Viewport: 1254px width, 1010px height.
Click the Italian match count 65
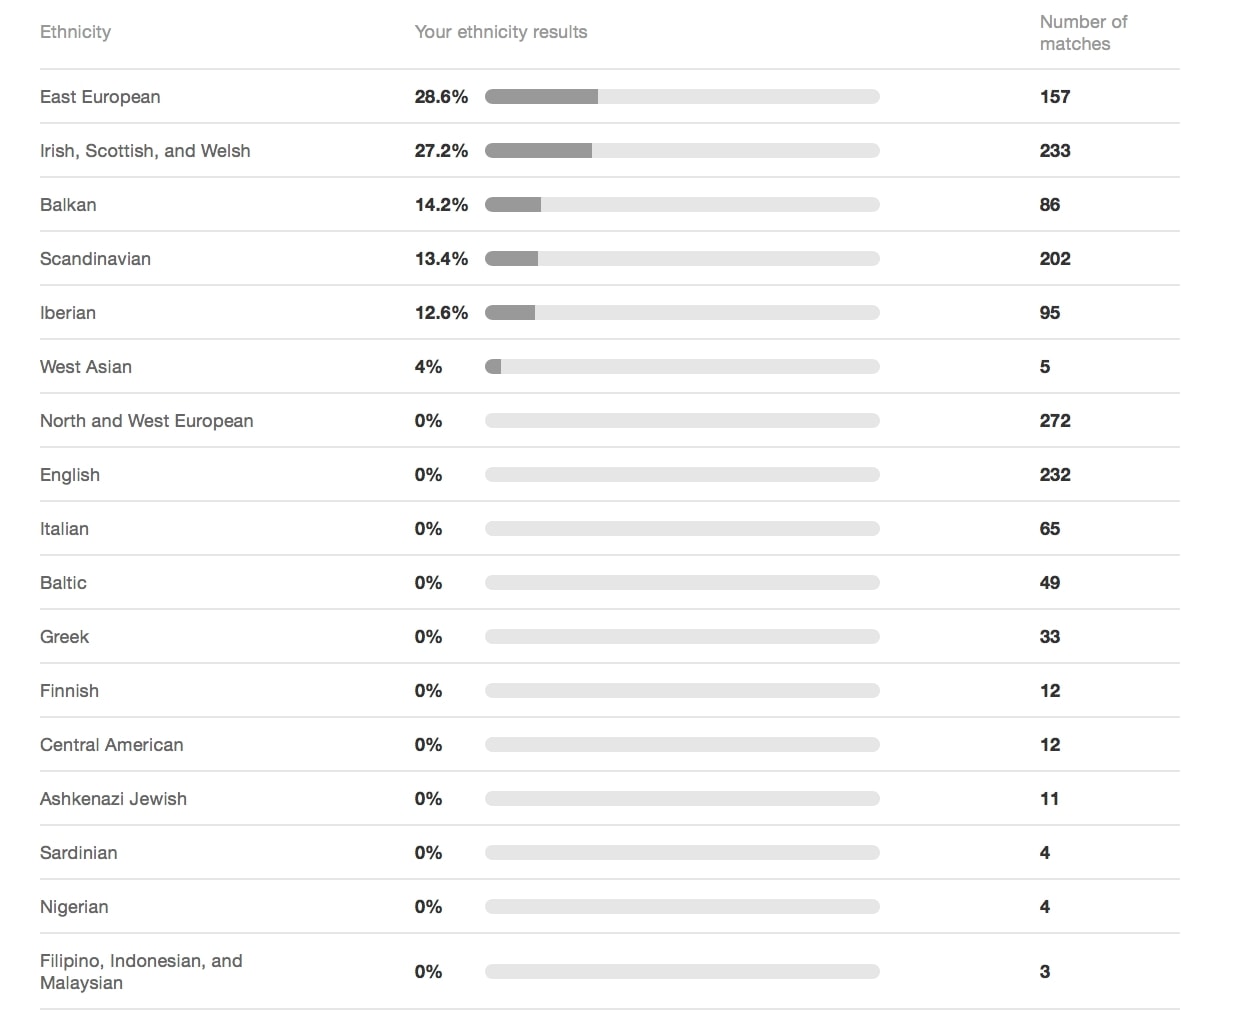point(1049,529)
